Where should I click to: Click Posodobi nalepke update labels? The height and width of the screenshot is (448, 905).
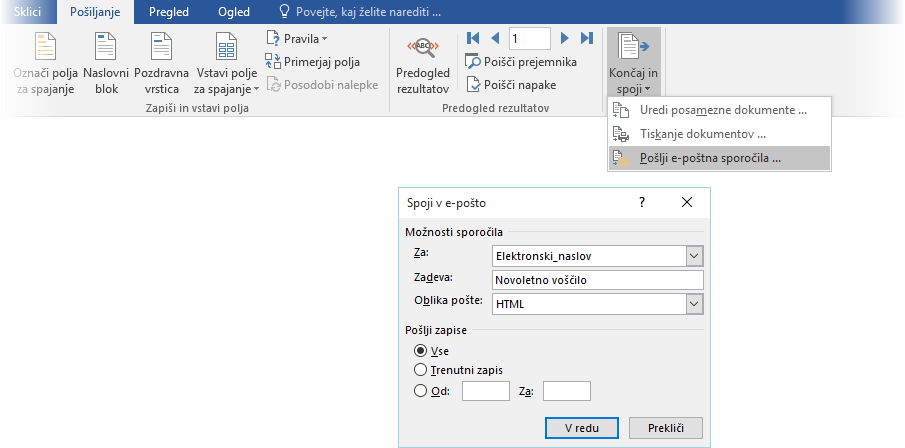click(x=322, y=85)
